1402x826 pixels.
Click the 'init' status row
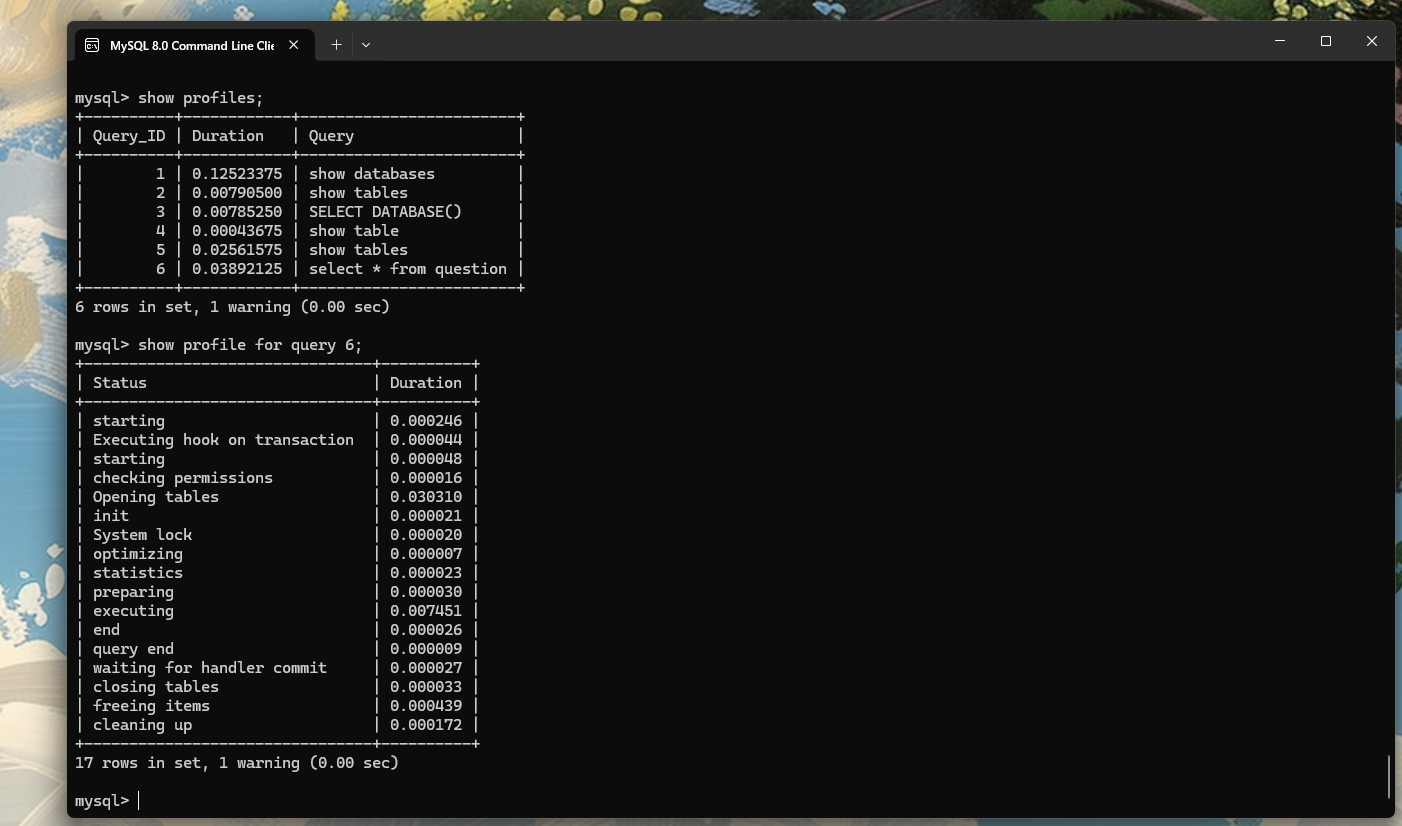111,516
